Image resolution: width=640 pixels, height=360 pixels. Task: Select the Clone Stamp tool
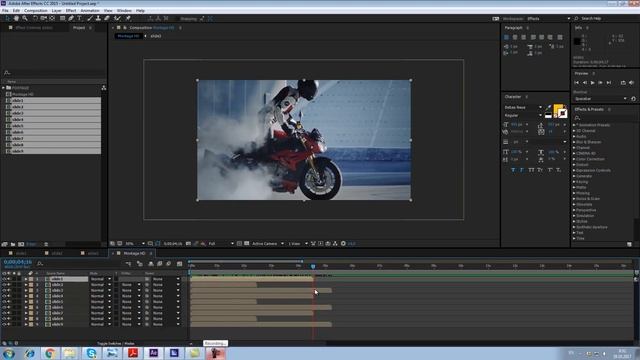(x=98, y=18)
